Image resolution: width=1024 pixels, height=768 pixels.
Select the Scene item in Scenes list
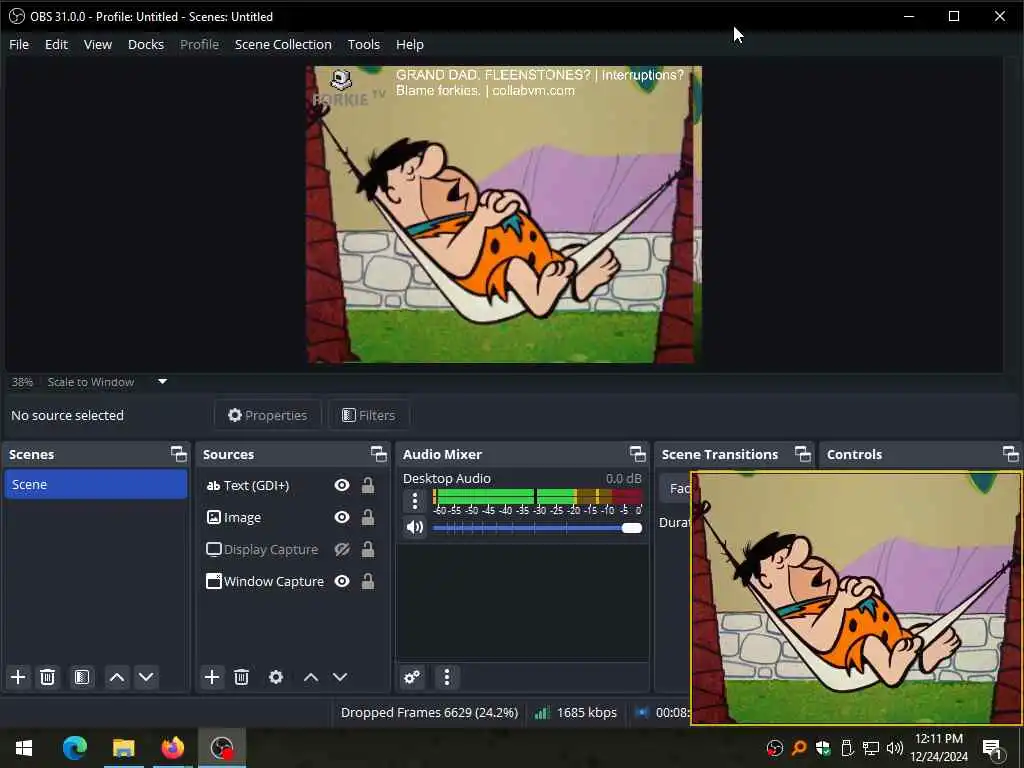click(96, 485)
